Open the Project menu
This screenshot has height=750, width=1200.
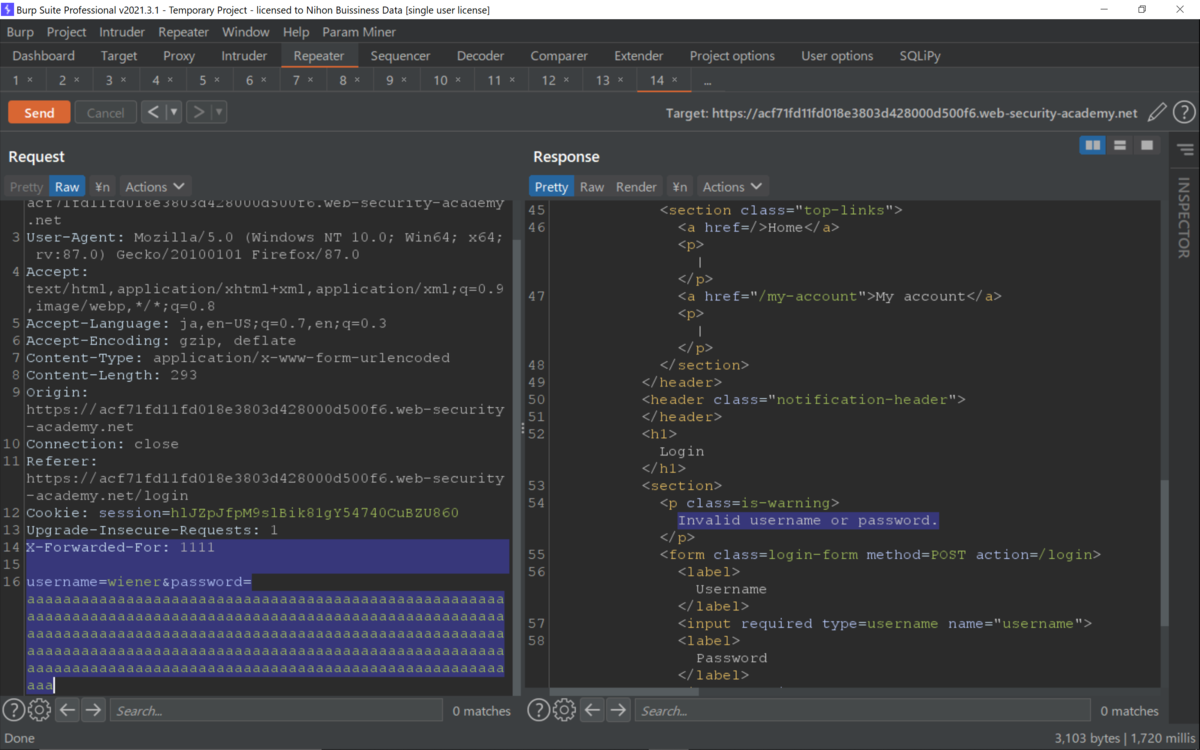(x=67, y=32)
